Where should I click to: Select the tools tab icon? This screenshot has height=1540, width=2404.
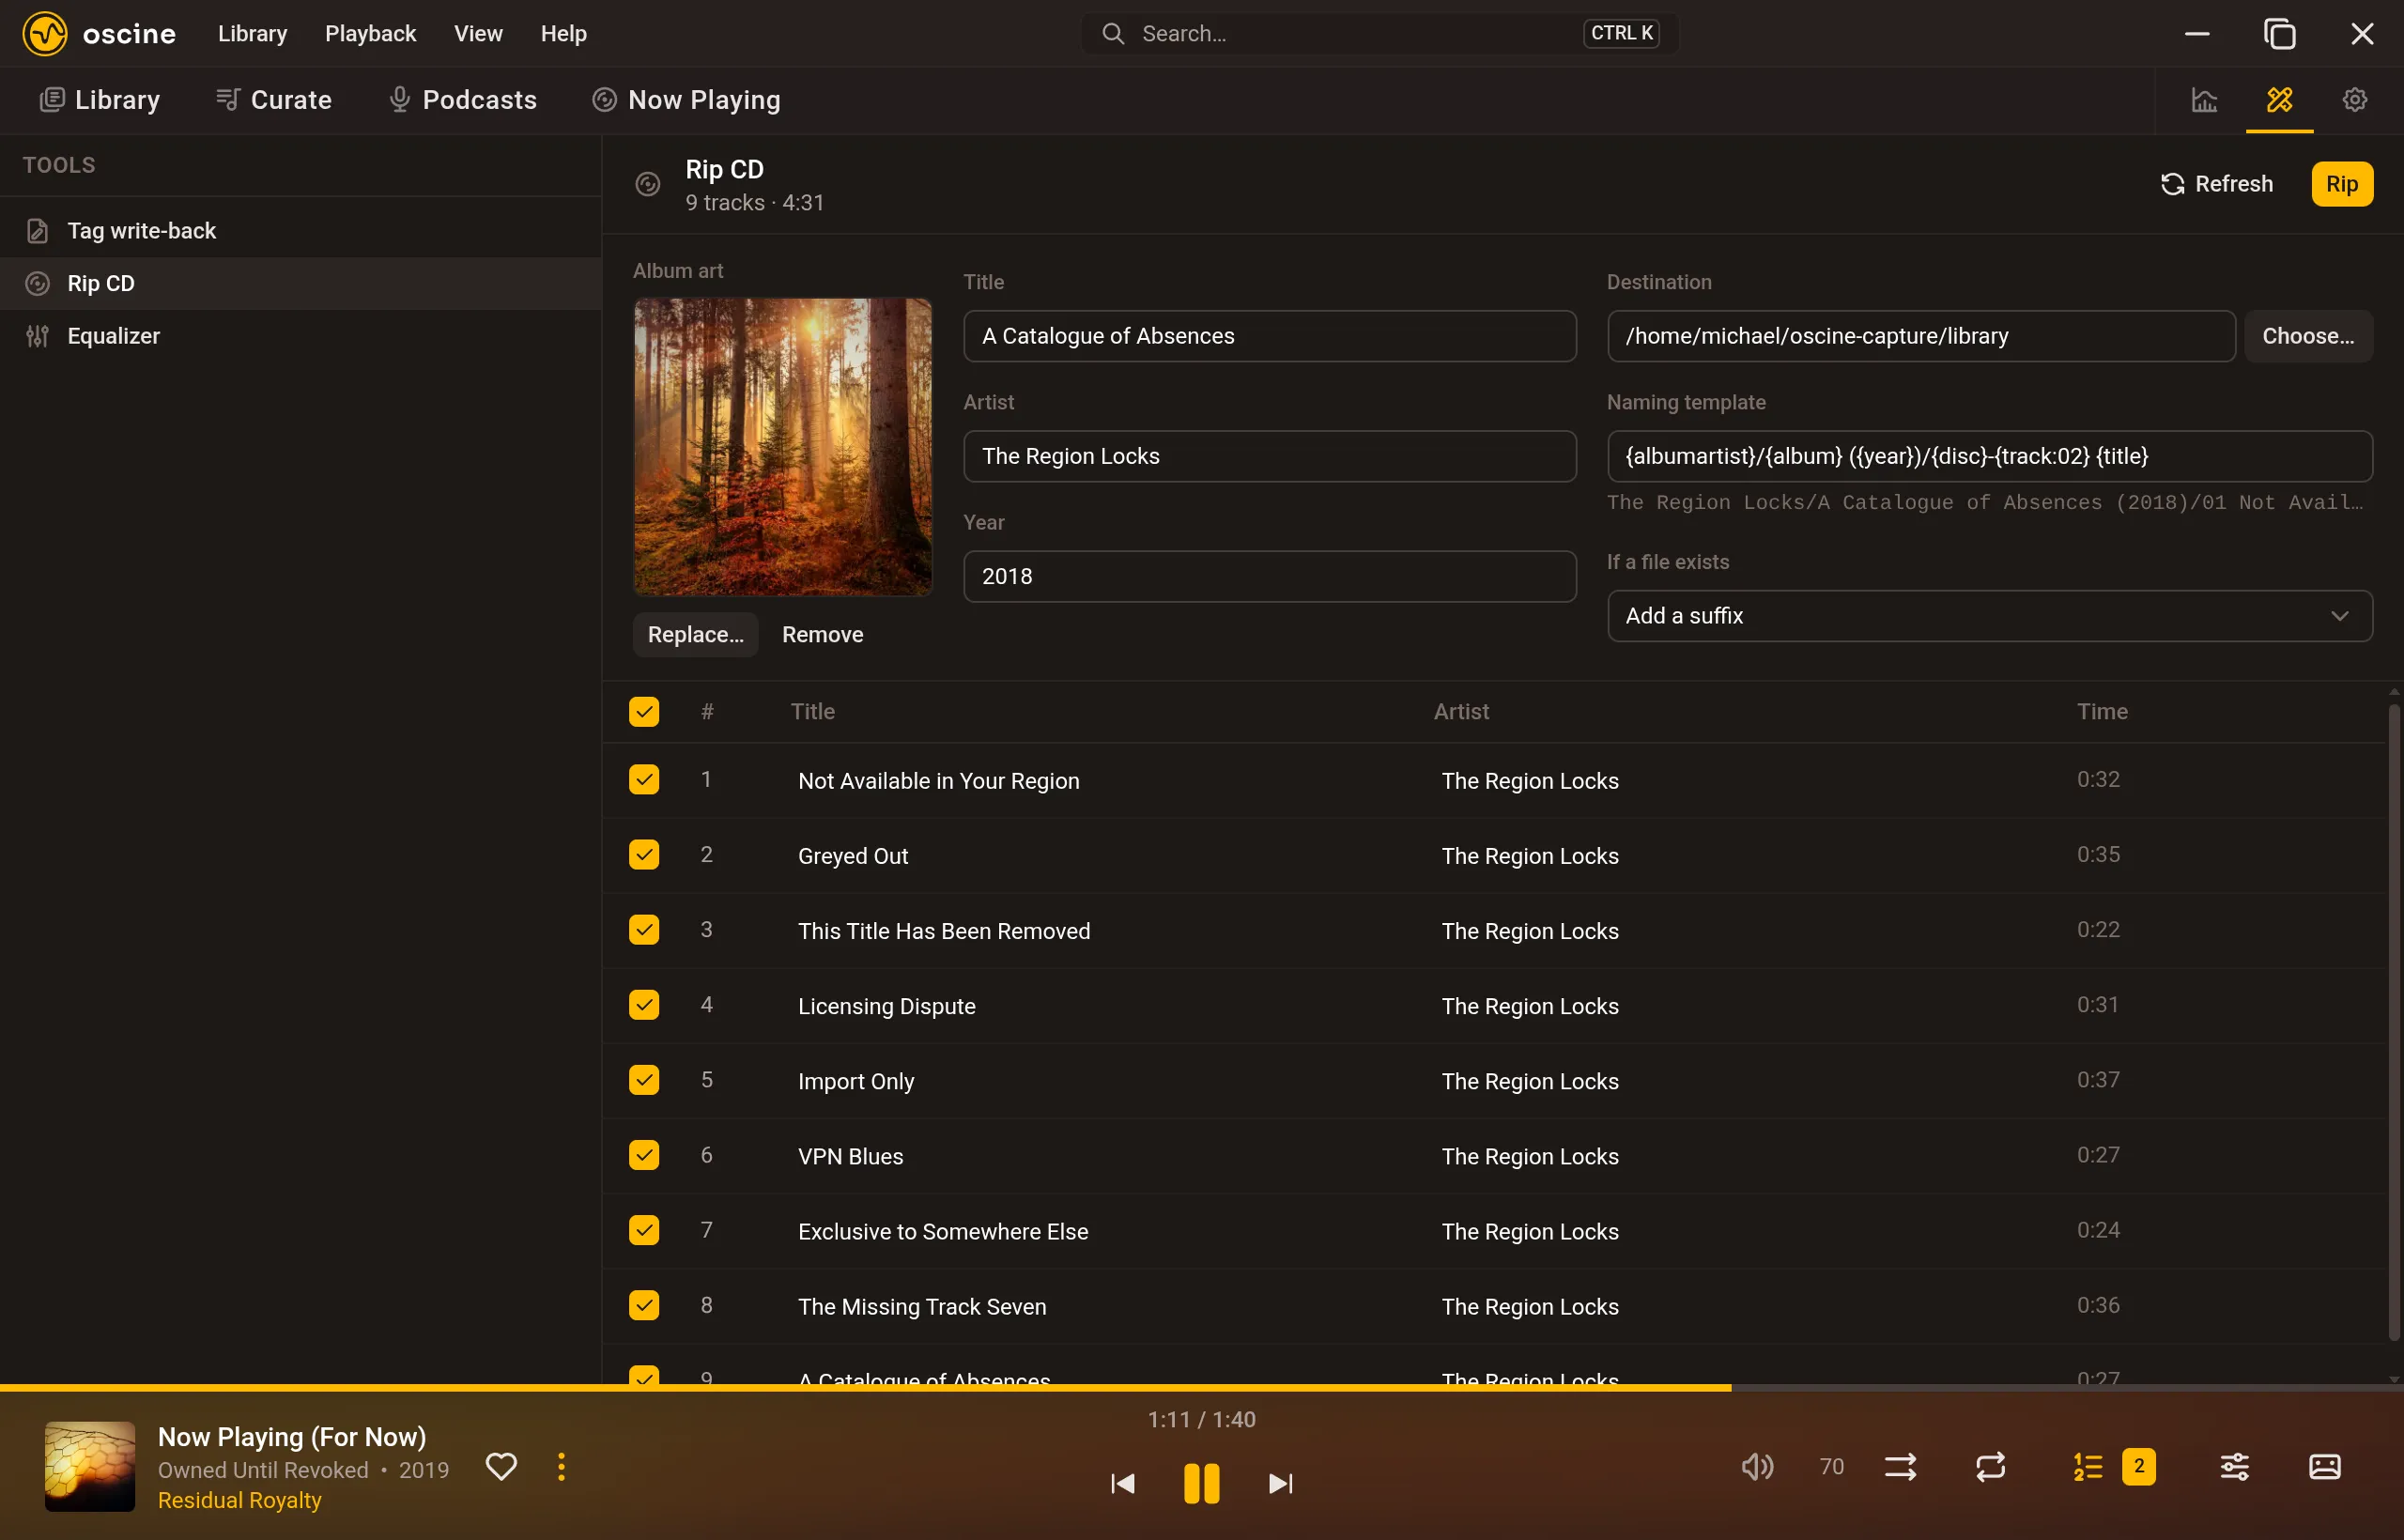coord(2279,100)
